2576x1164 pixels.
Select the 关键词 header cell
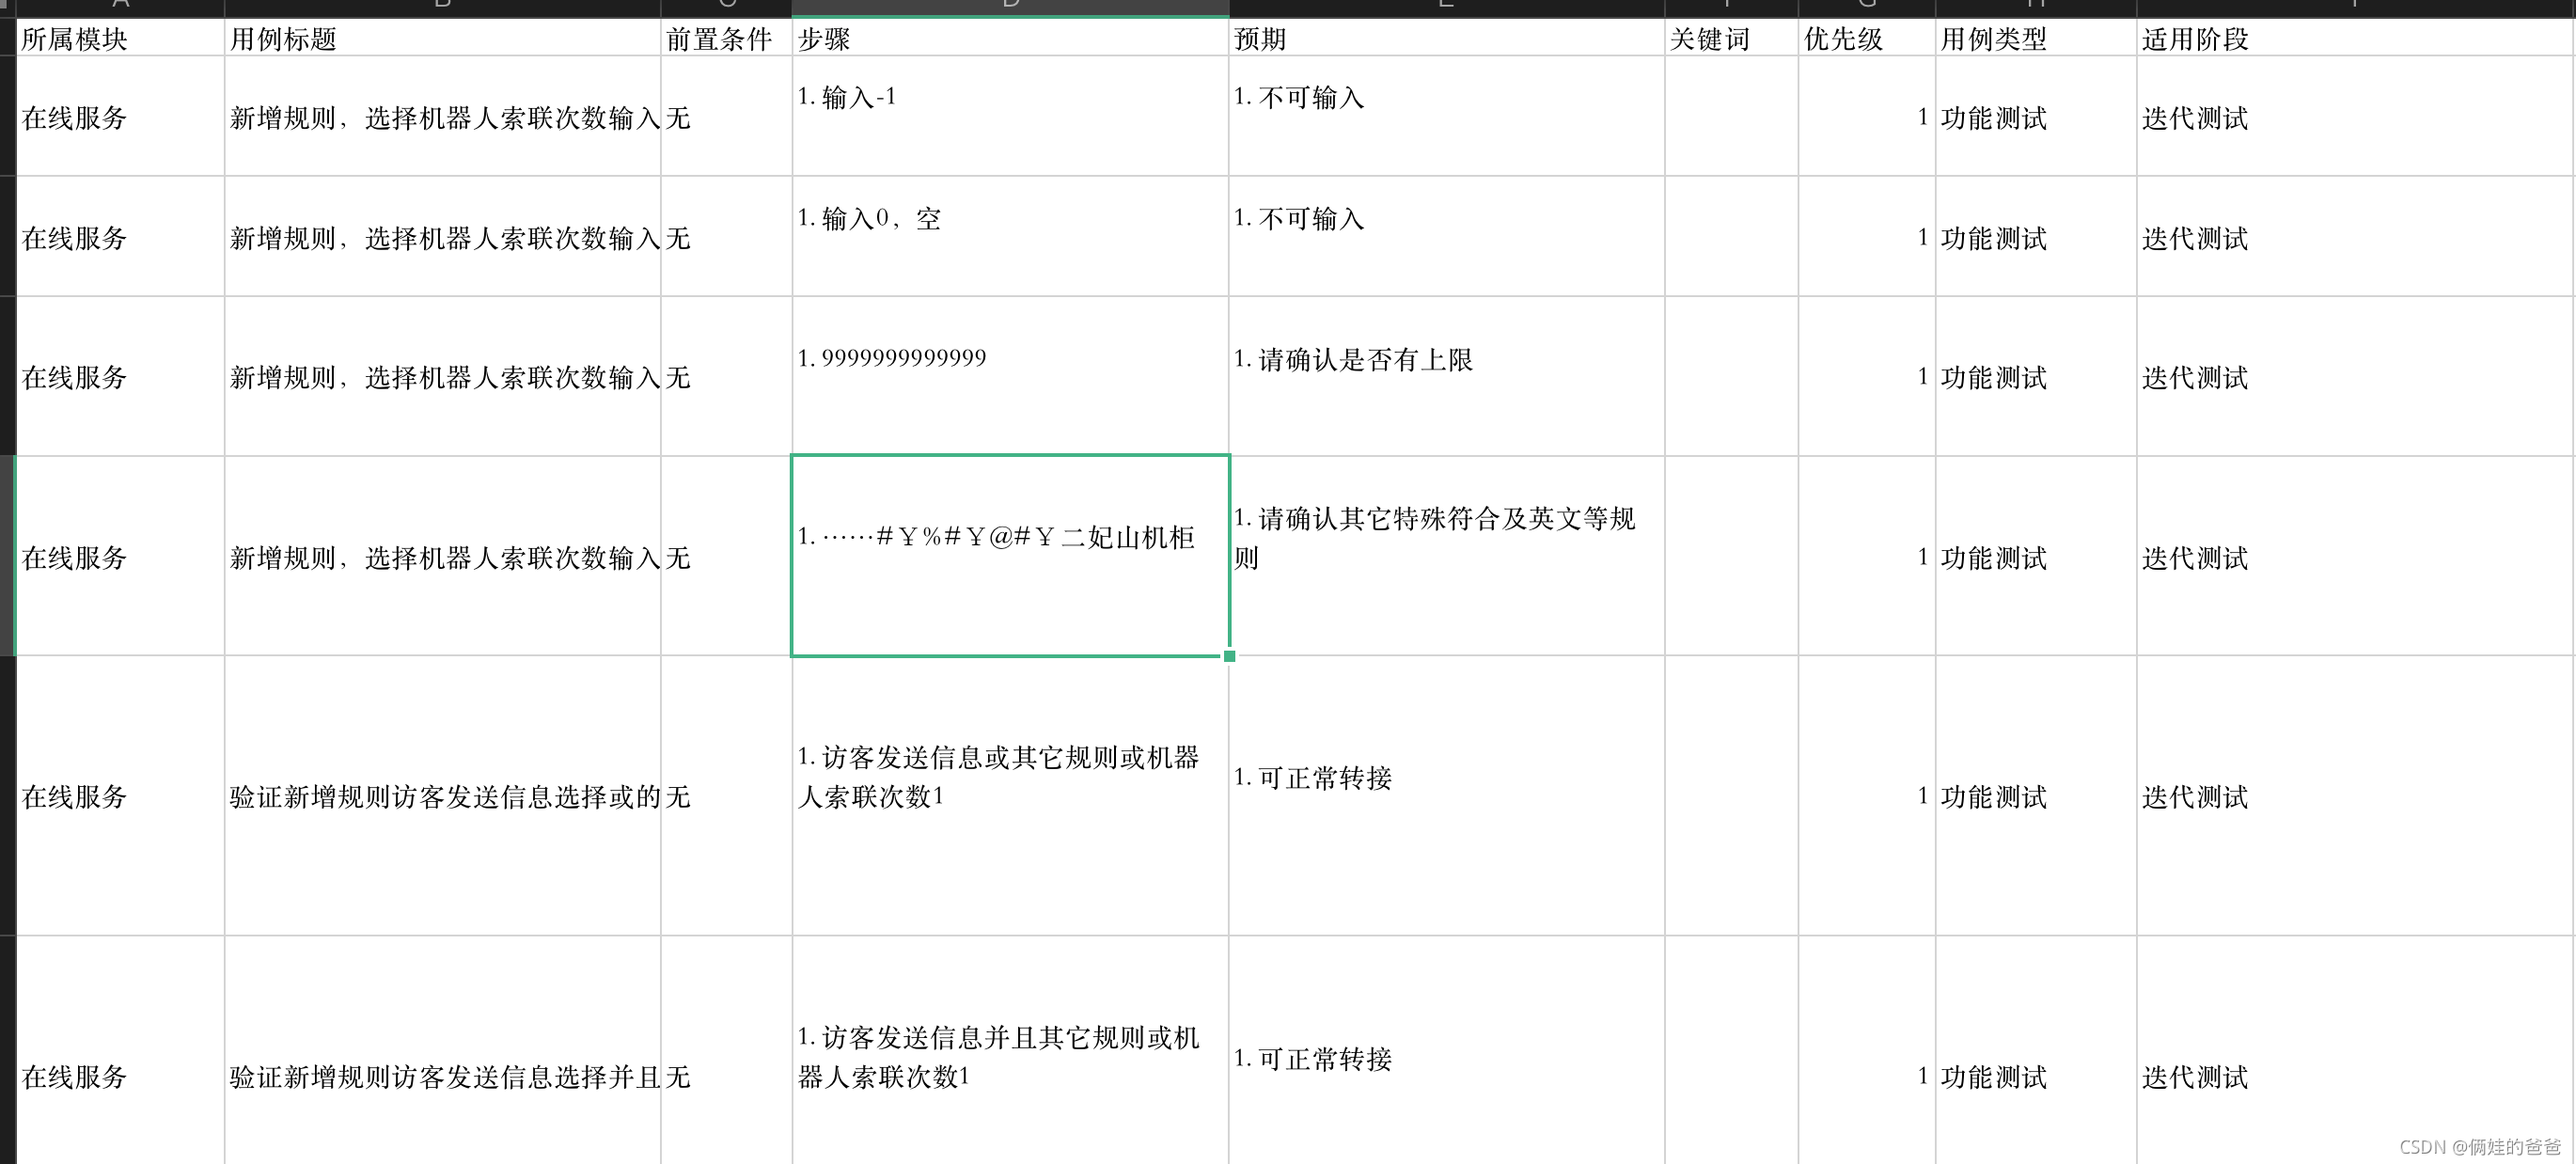(1731, 38)
